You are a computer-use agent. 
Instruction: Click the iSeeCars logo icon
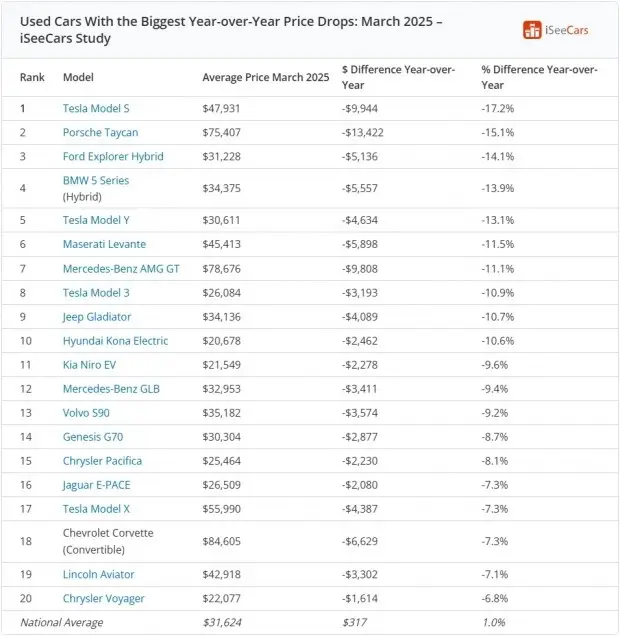click(532, 30)
